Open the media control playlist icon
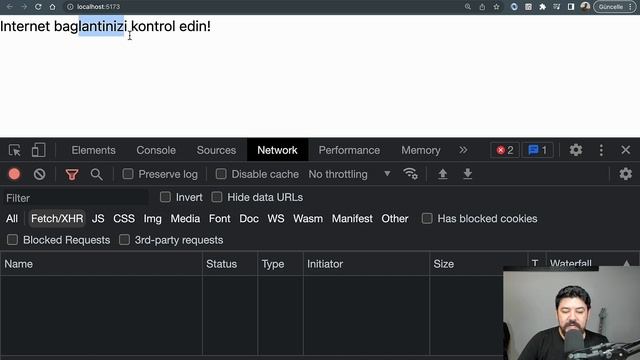Image resolution: width=640 pixels, height=360 pixels. [x=557, y=7]
